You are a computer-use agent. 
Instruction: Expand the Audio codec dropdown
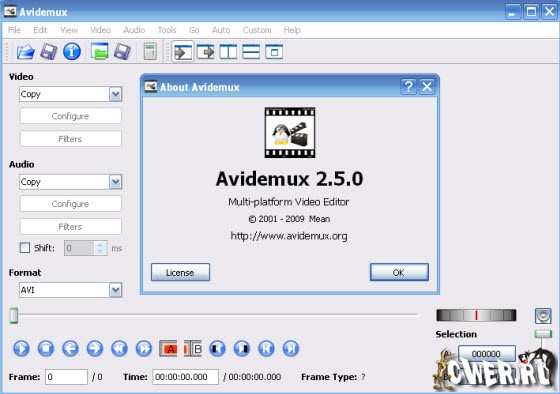[115, 182]
